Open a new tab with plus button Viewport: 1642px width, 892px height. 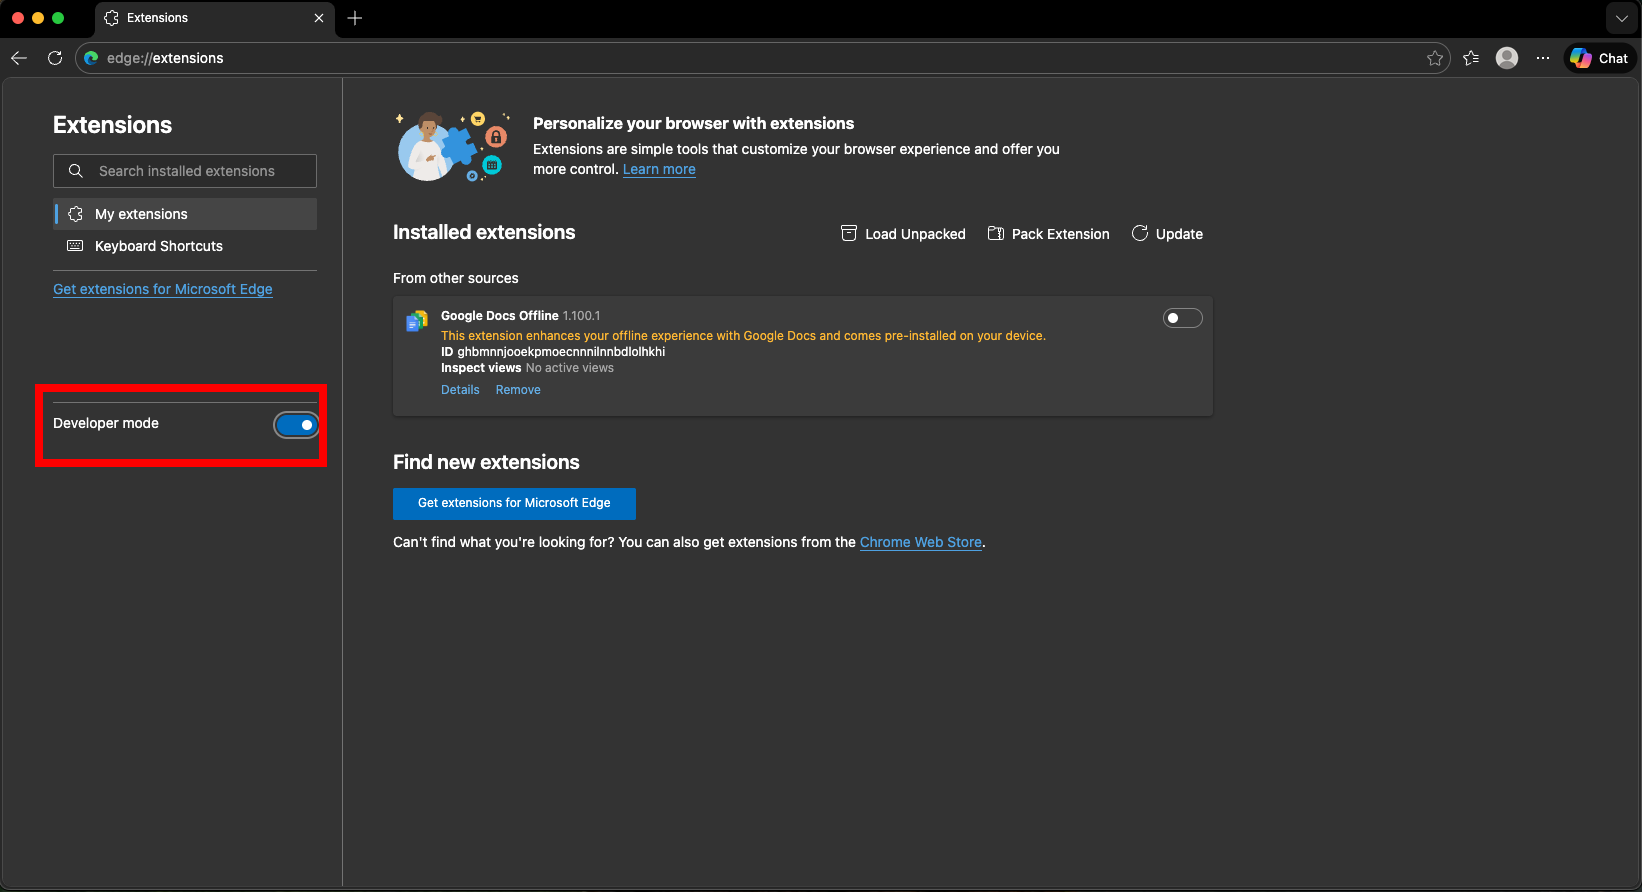pos(355,18)
